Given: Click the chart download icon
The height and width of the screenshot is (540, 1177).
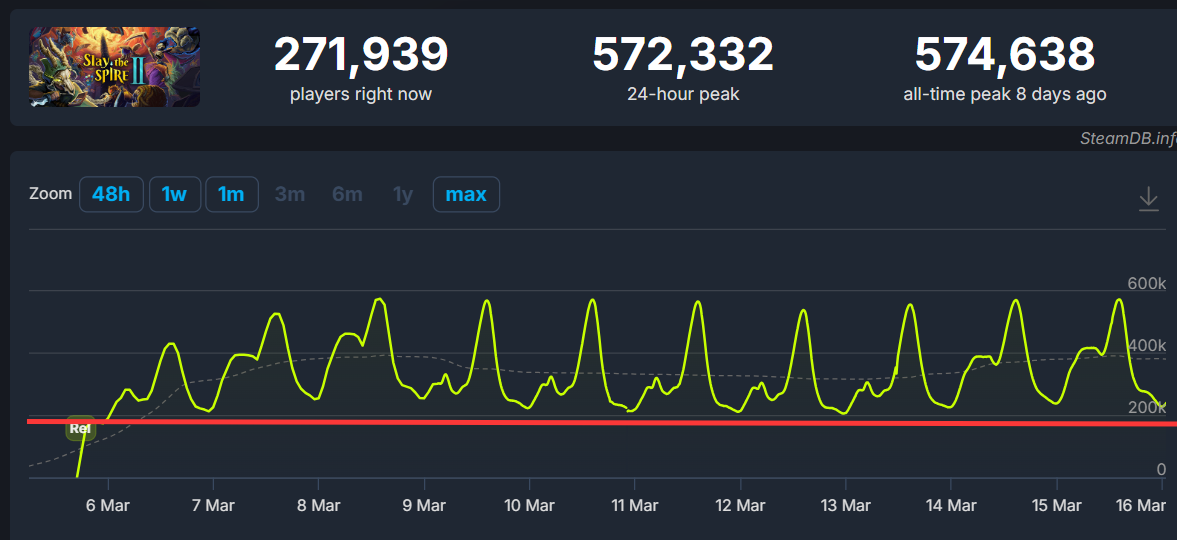Looking at the screenshot, I should click(1149, 198).
